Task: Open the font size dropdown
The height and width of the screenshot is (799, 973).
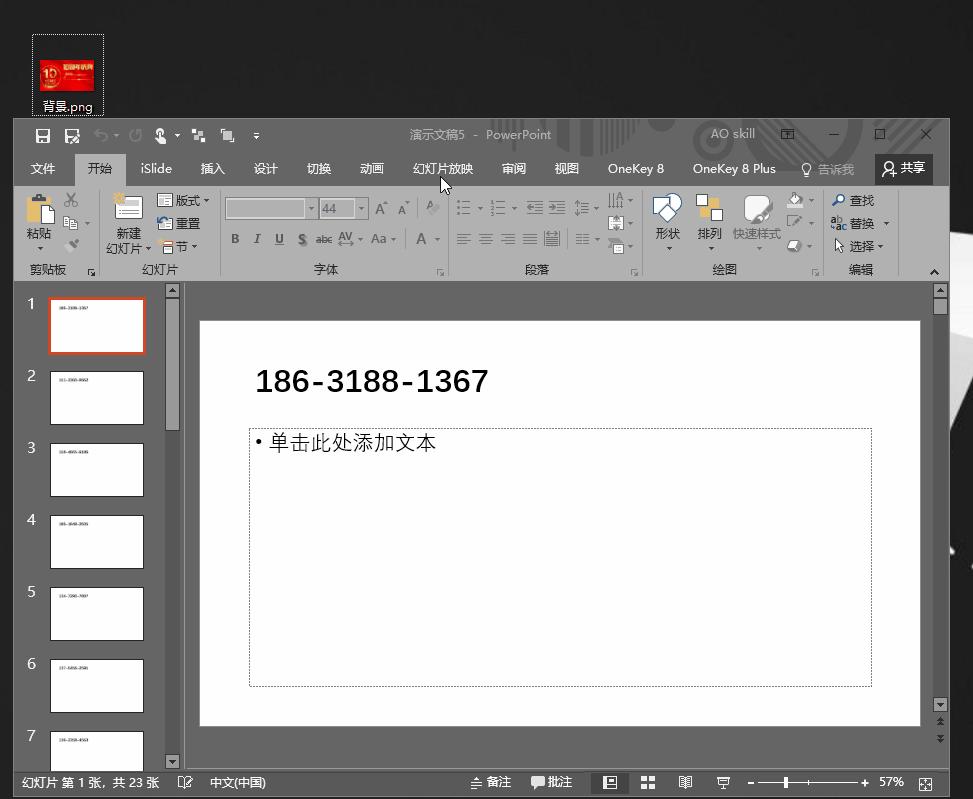Action: click(x=362, y=209)
